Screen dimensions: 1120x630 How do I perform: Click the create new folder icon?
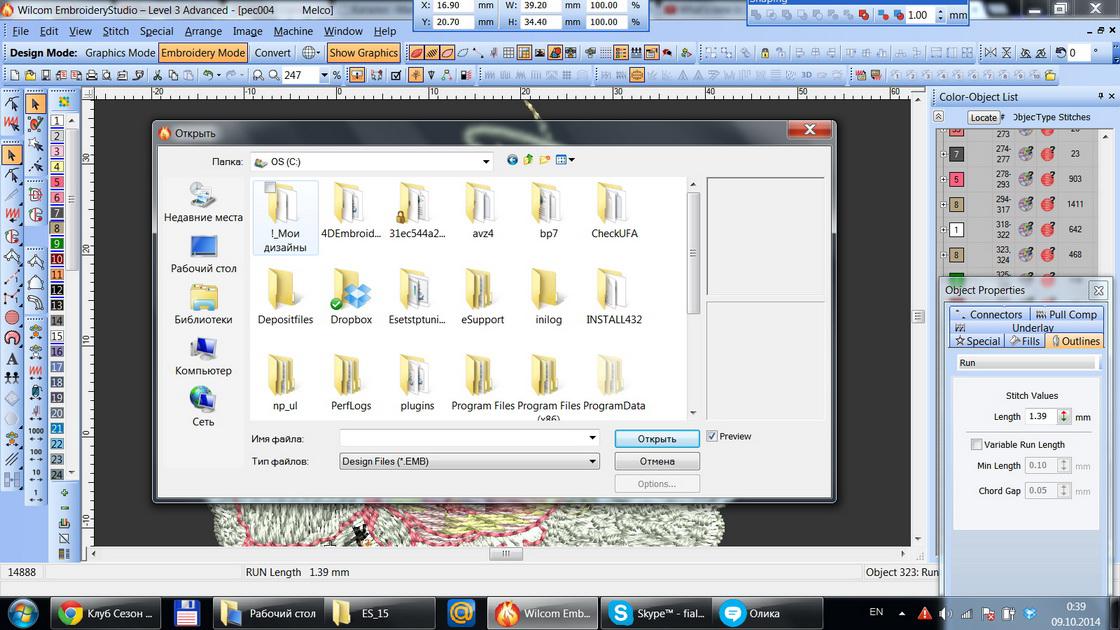(545, 160)
